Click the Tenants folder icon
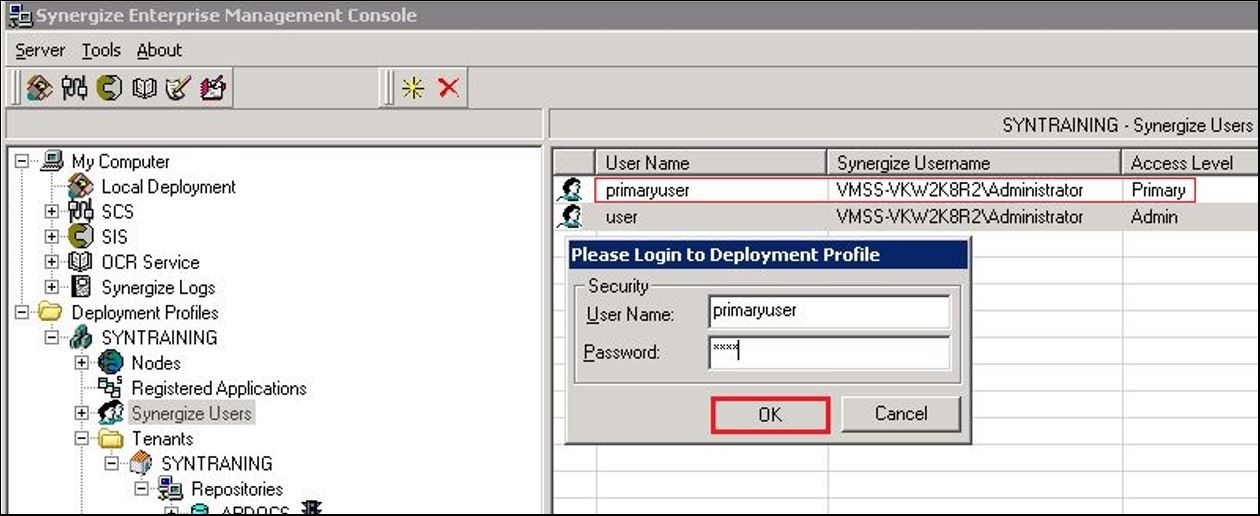 [x=111, y=438]
